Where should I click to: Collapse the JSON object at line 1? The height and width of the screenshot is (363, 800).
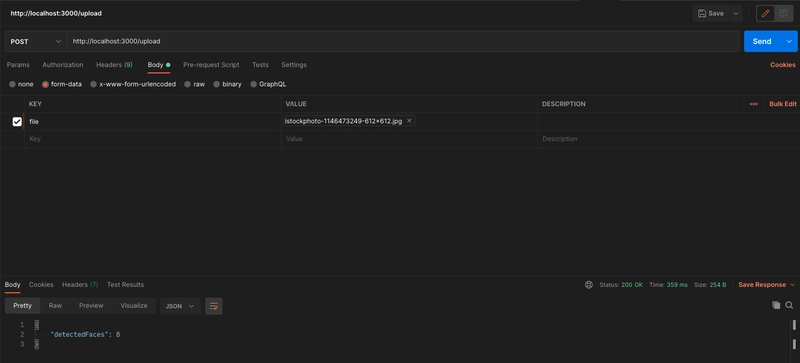pos(36,325)
